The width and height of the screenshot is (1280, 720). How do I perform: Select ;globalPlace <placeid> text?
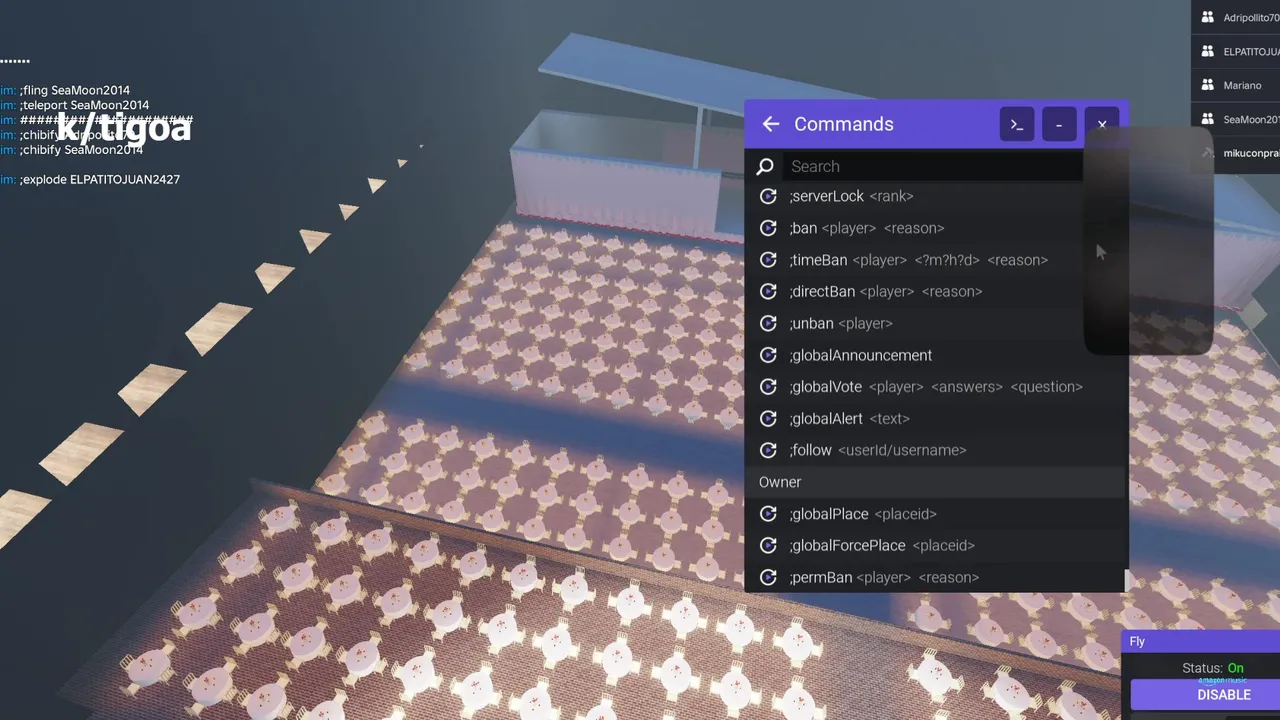862,514
